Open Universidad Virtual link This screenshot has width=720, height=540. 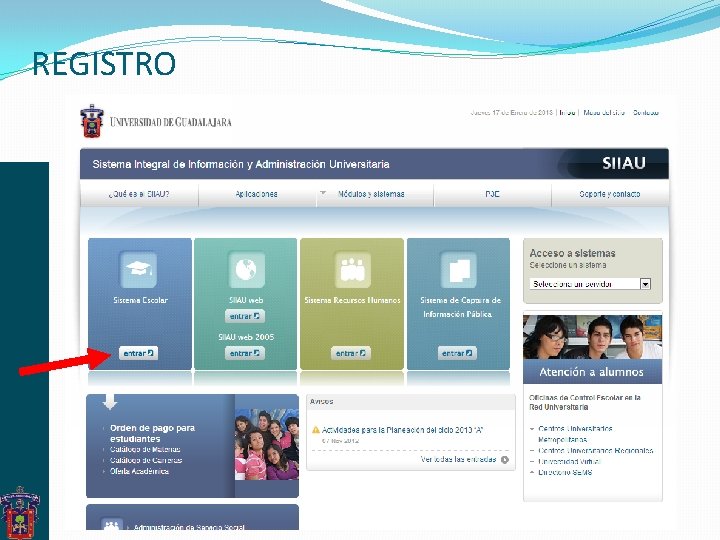coord(569,461)
